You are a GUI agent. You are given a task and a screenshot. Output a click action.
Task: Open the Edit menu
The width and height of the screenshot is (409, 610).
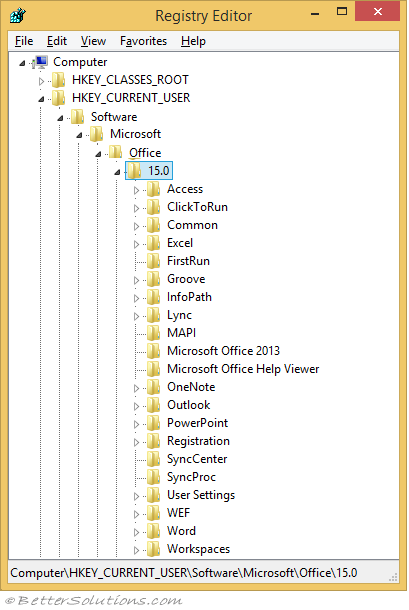[x=57, y=41]
